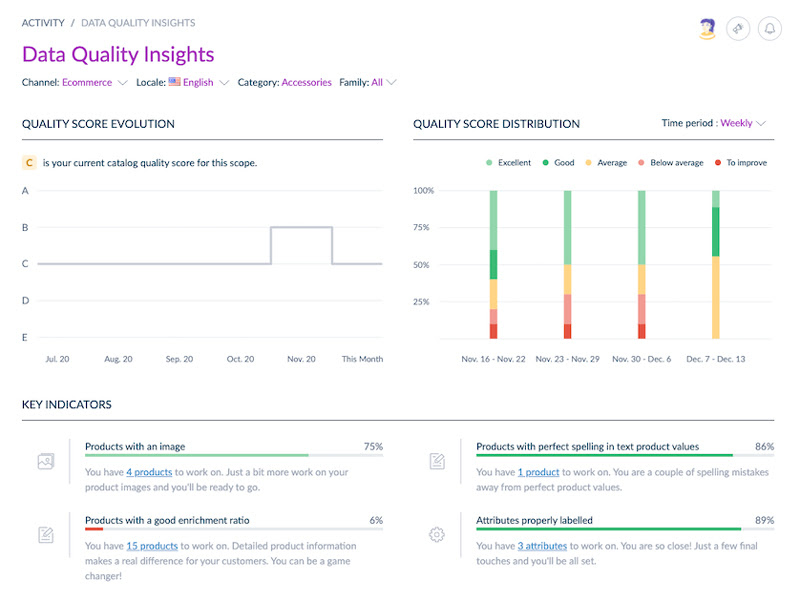Click the megaphone announcements icon
The height and width of the screenshot is (602, 800).
click(738, 29)
